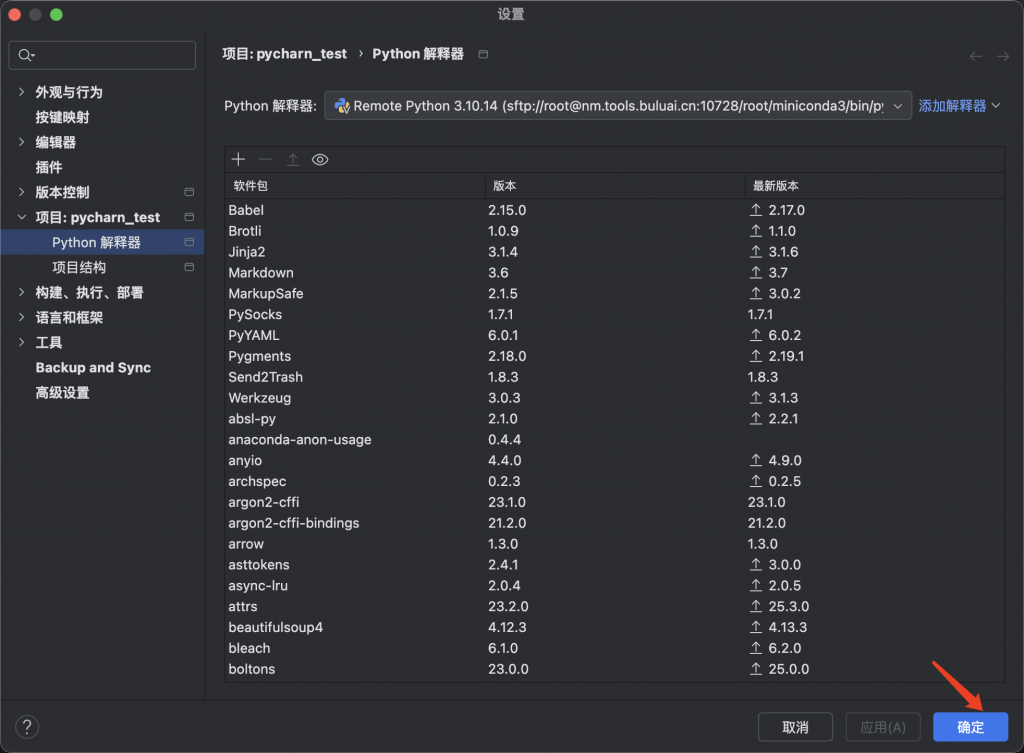Select the Send2Trash package row
The width and height of the screenshot is (1024, 753).
click(x=614, y=377)
